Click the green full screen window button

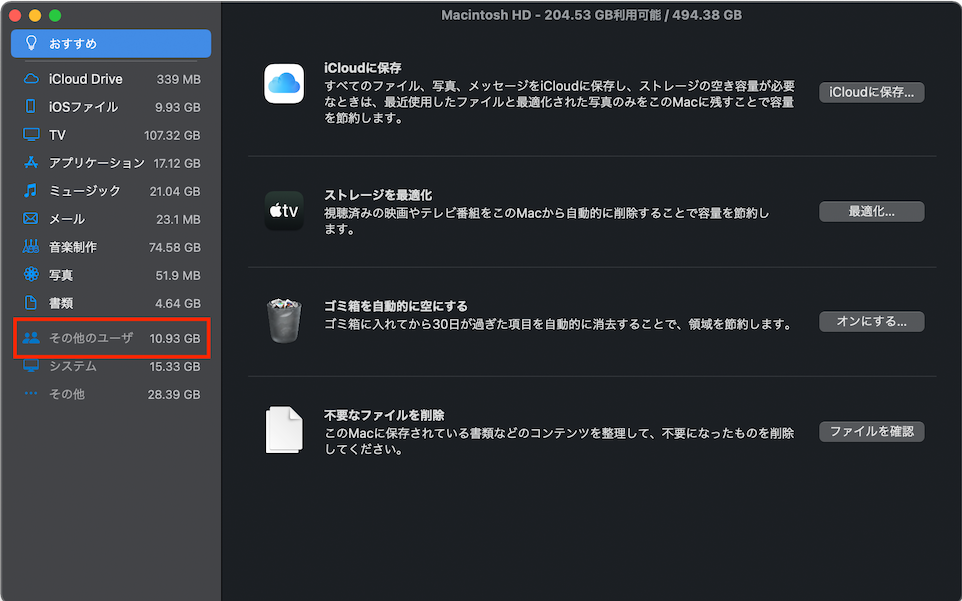tap(55, 15)
